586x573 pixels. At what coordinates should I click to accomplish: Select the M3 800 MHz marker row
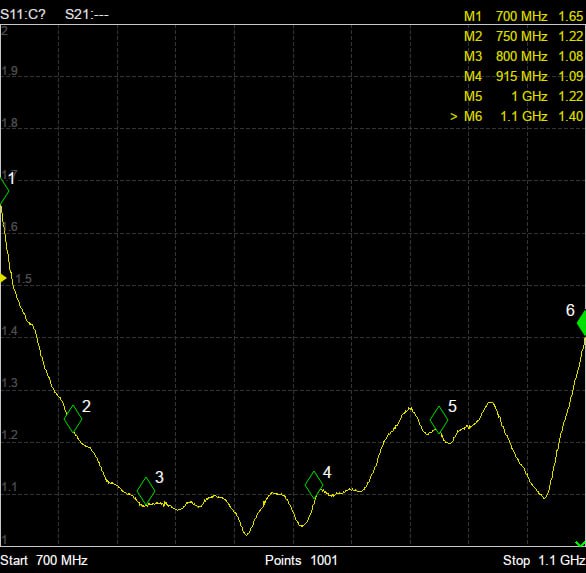pyautogui.click(x=523, y=56)
